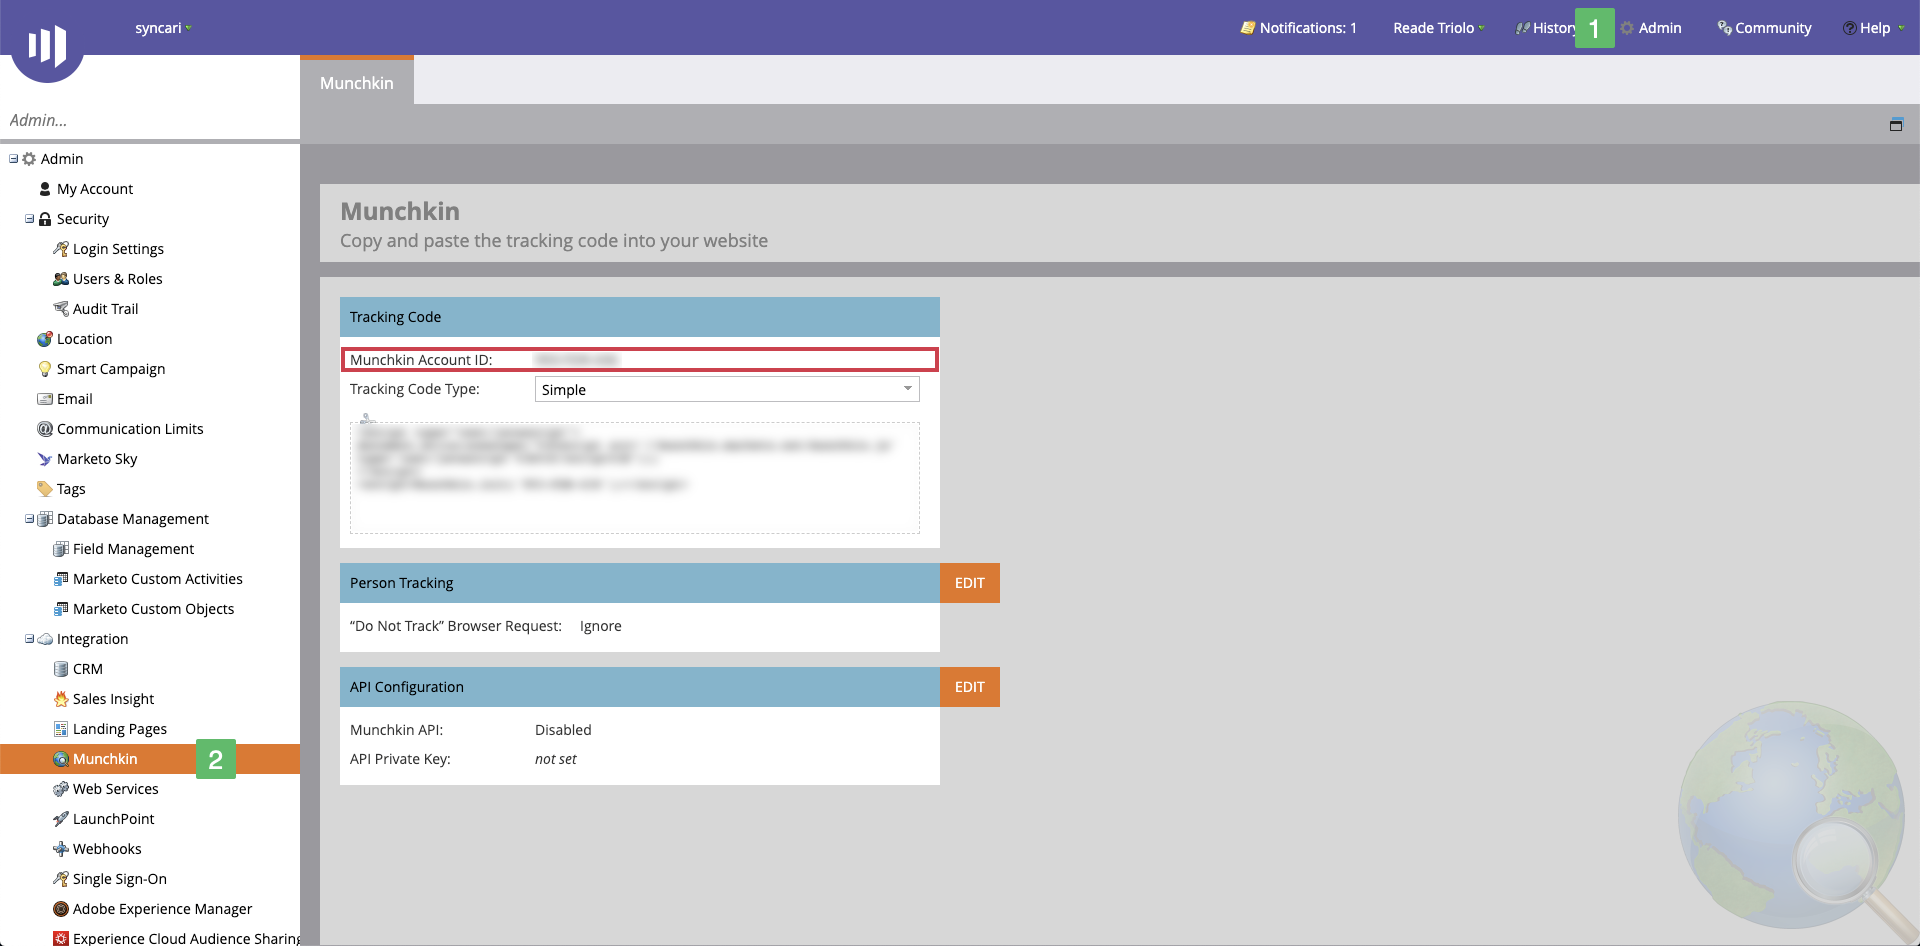Click the Audit Trail icon
This screenshot has width=1920, height=946.
point(61,308)
